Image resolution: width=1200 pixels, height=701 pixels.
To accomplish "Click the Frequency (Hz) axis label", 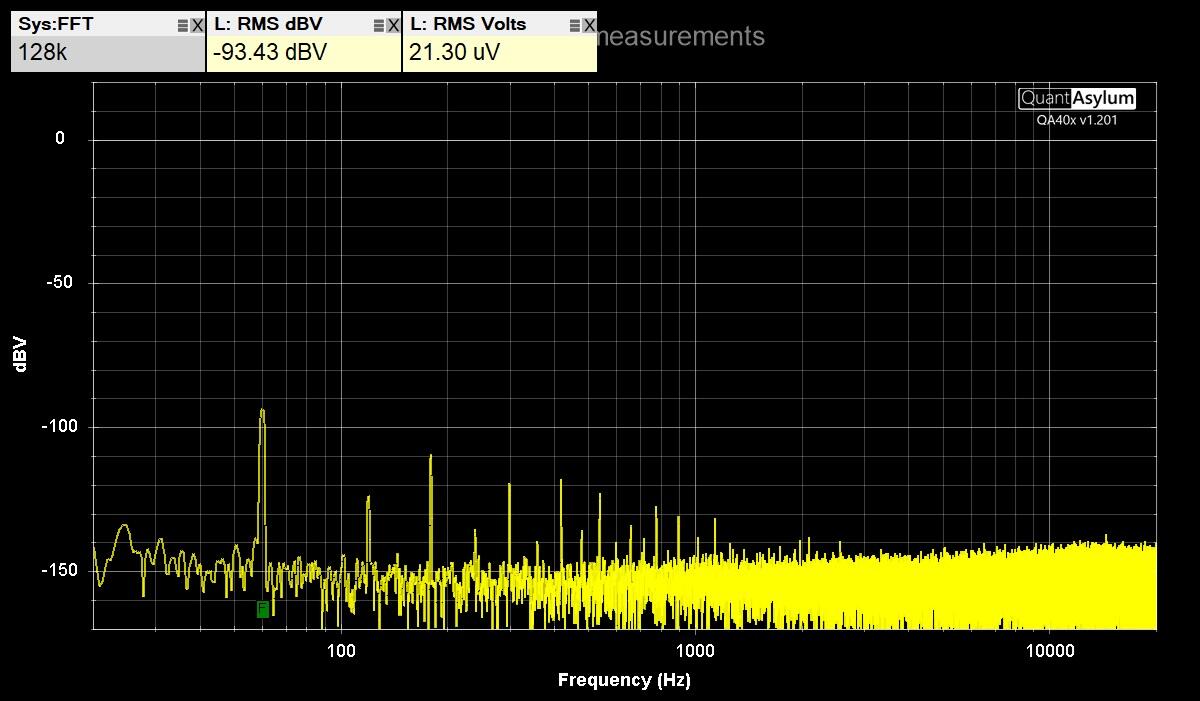I will [624, 680].
